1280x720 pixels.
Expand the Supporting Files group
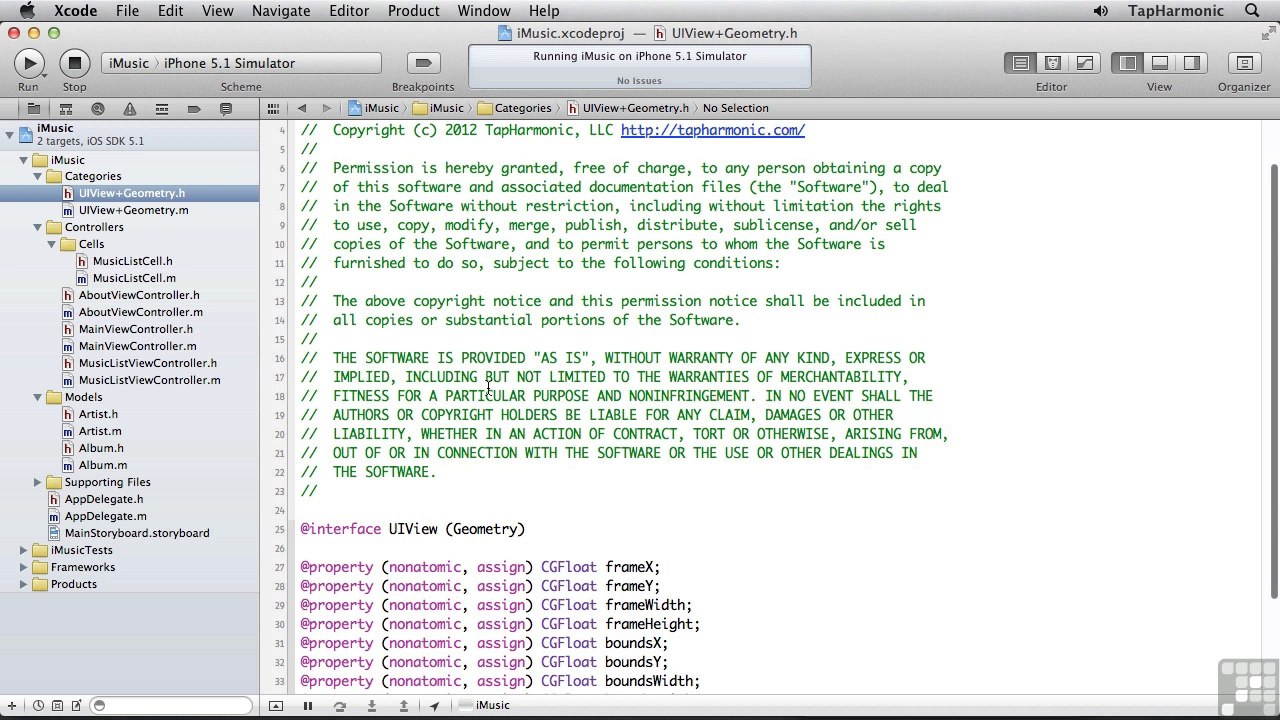pyautogui.click(x=37, y=482)
